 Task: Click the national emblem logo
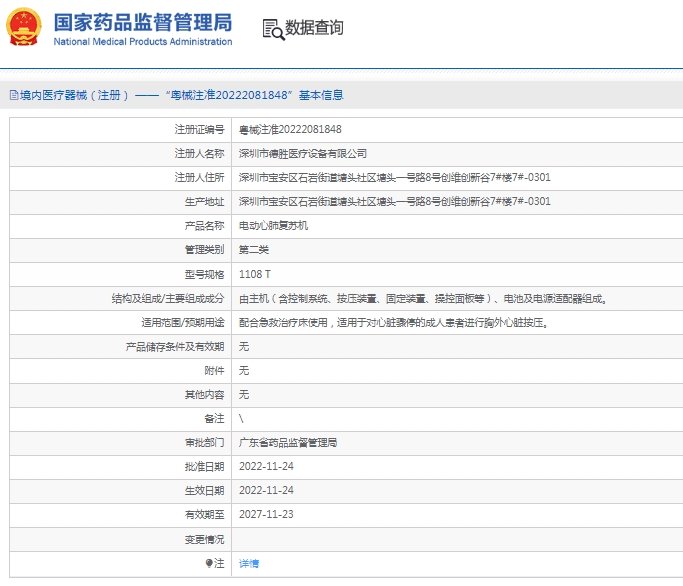point(24,27)
